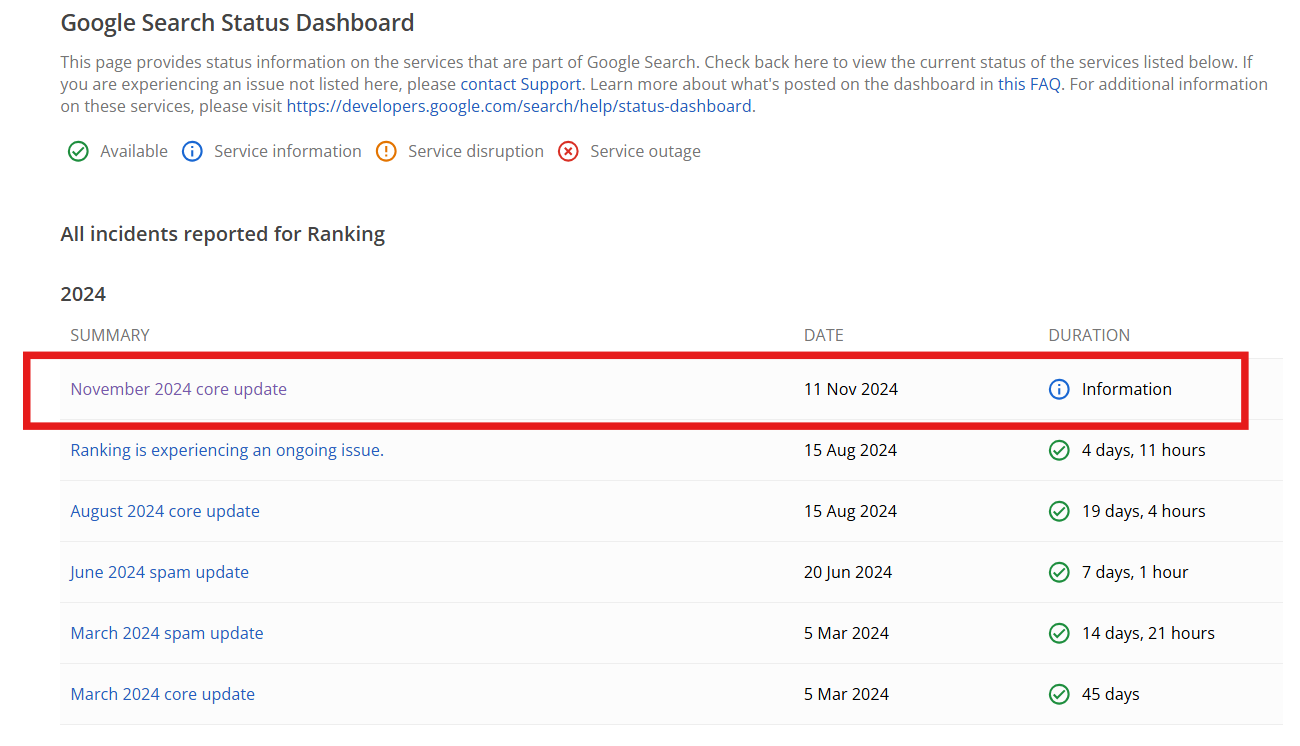Click the green check beside '19 days, 4 hours'
The height and width of the screenshot is (746, 1300).
(1059, 511)
